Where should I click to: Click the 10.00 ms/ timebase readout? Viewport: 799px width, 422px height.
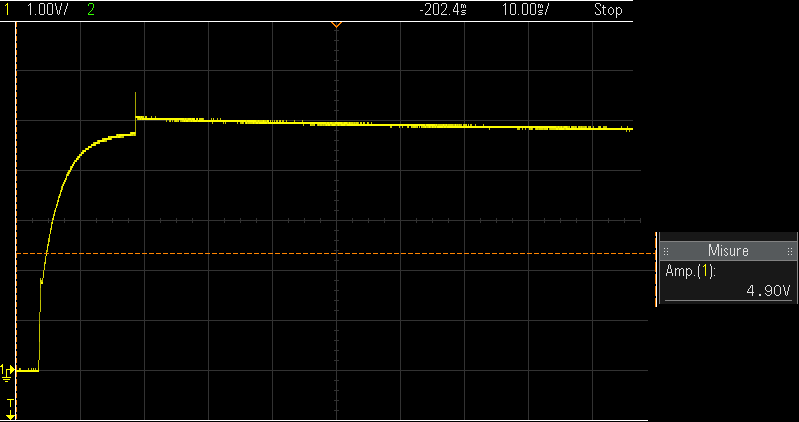[526, 10]
